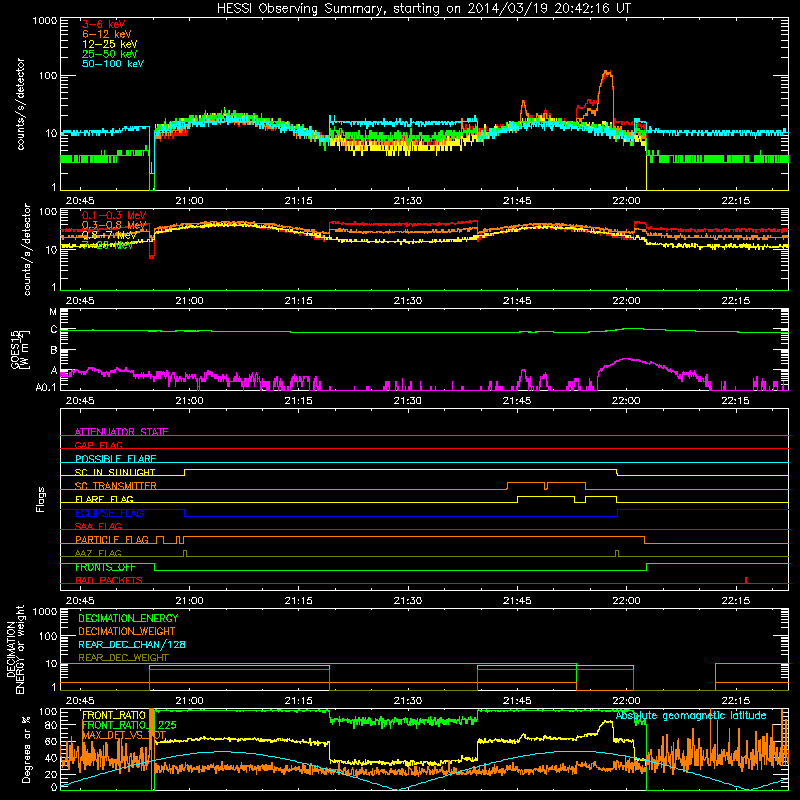Click the M class label on GOES axis
This screenshot has height=800, width=800.
[53, 312]
